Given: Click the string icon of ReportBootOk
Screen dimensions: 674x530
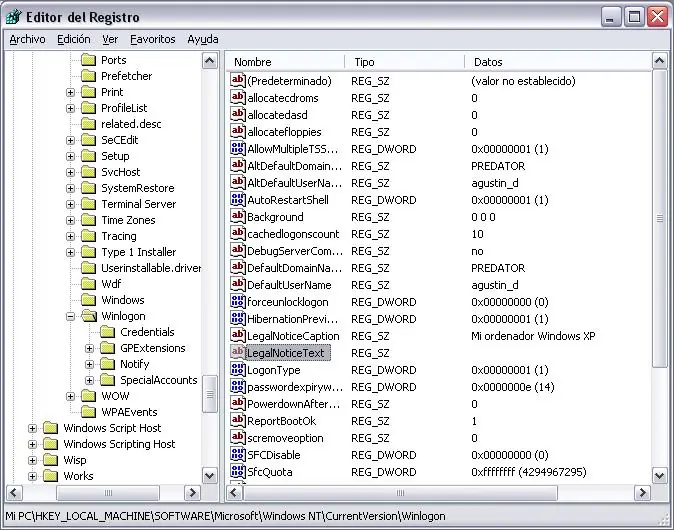Looking at the screenshot, I should (238, 420).
